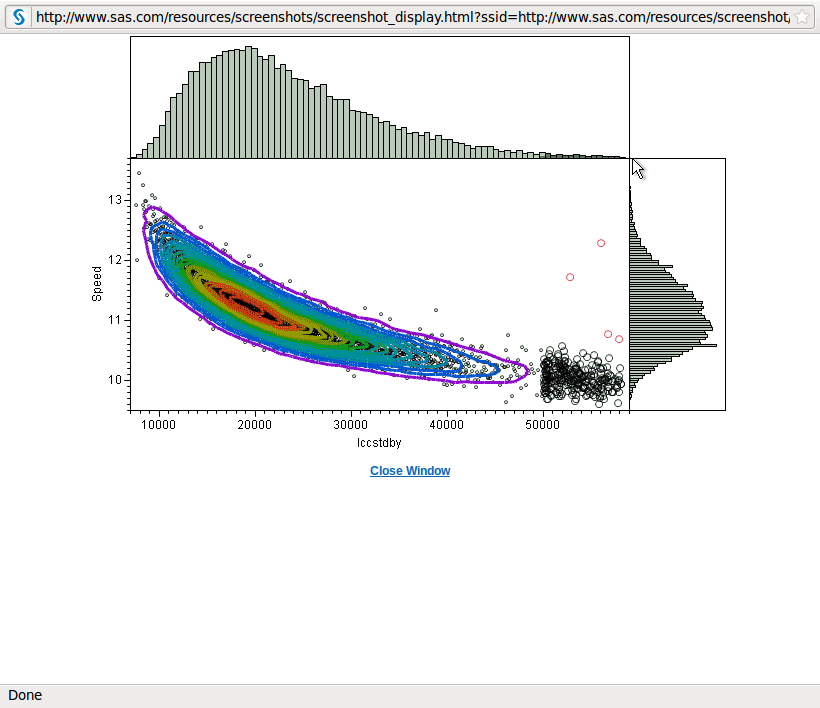Focus the URL address field
The width and height of the screenshot is (820, 708).
[410, 17]
